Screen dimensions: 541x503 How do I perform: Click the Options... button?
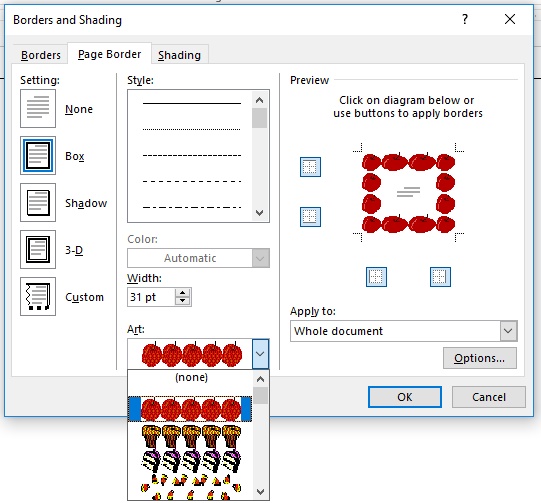click(x=480, y=358)
